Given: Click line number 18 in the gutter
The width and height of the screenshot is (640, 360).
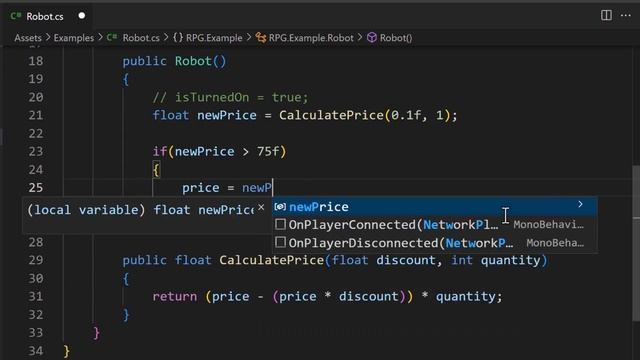Looking at the screenshot, I should point(36,61).
